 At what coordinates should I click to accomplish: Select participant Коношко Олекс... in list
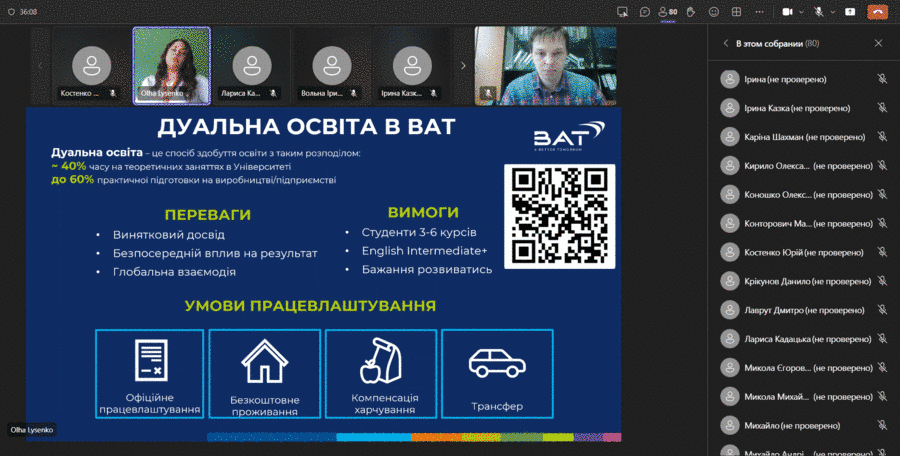tap(804, 195)
